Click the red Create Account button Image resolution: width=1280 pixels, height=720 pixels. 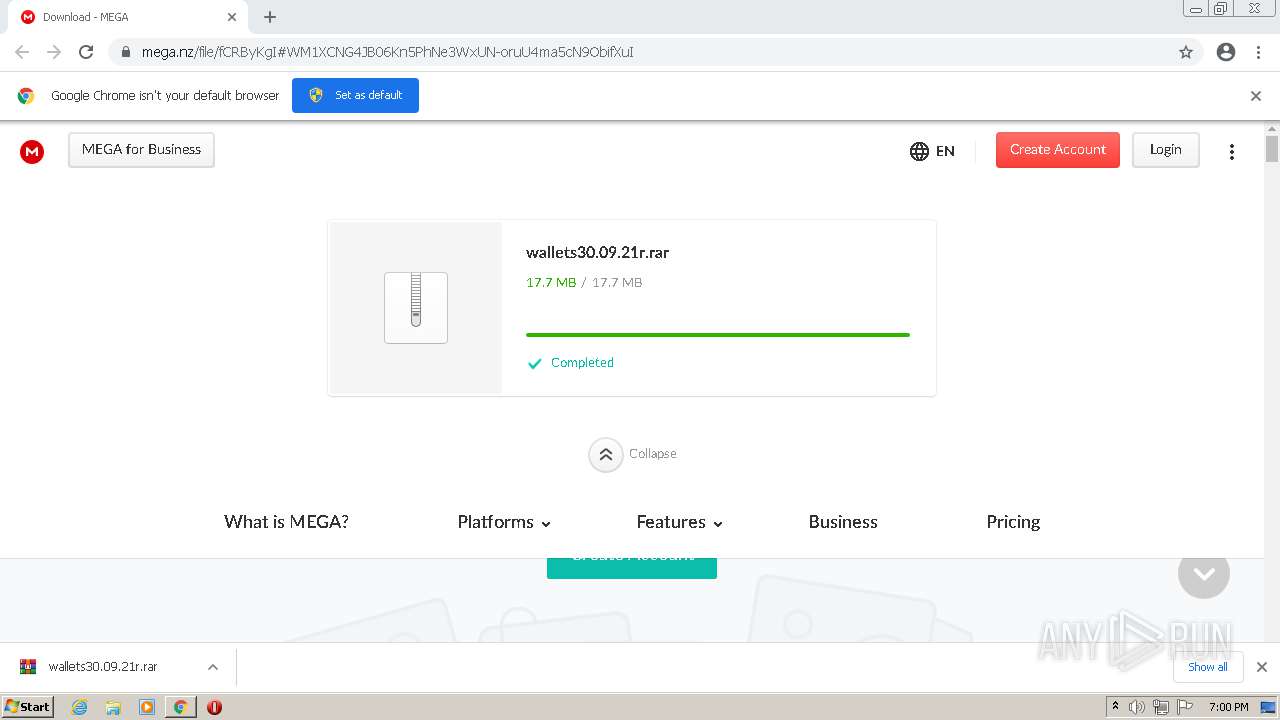(1058, 150)
